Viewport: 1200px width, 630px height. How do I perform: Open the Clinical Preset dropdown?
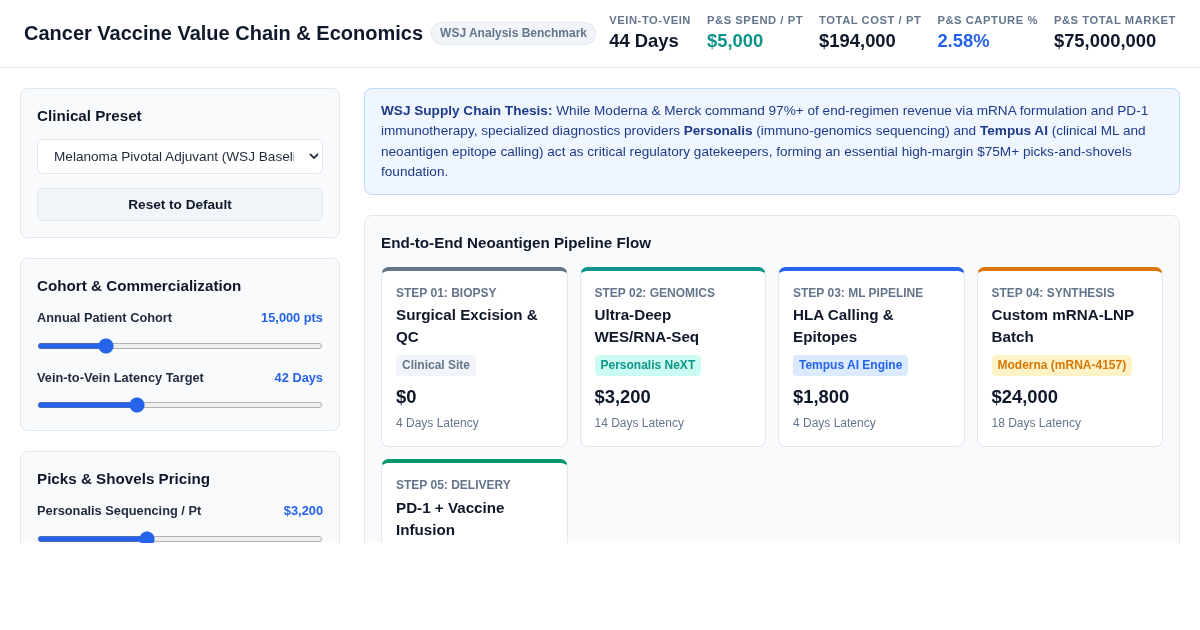click(180, 157)
